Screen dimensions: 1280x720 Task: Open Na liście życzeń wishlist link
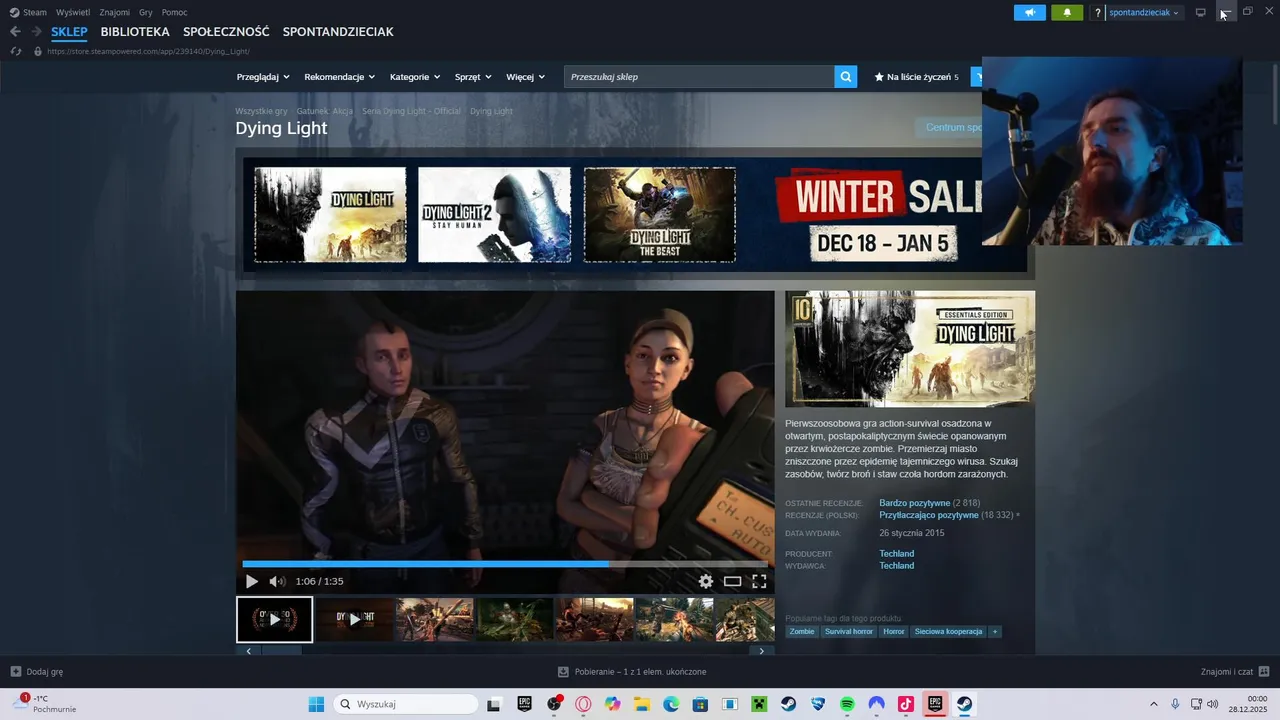(x=916, y=77)
